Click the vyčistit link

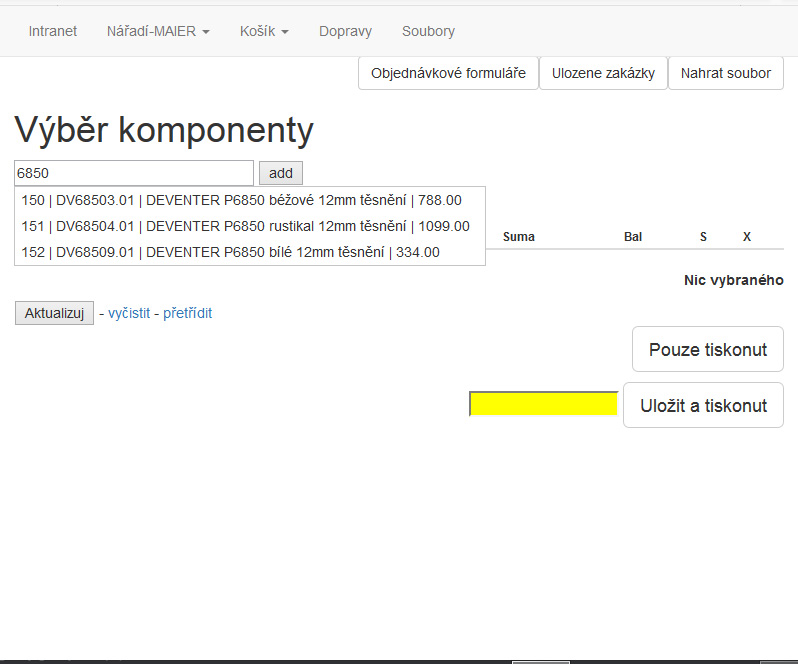coord(129,313)
